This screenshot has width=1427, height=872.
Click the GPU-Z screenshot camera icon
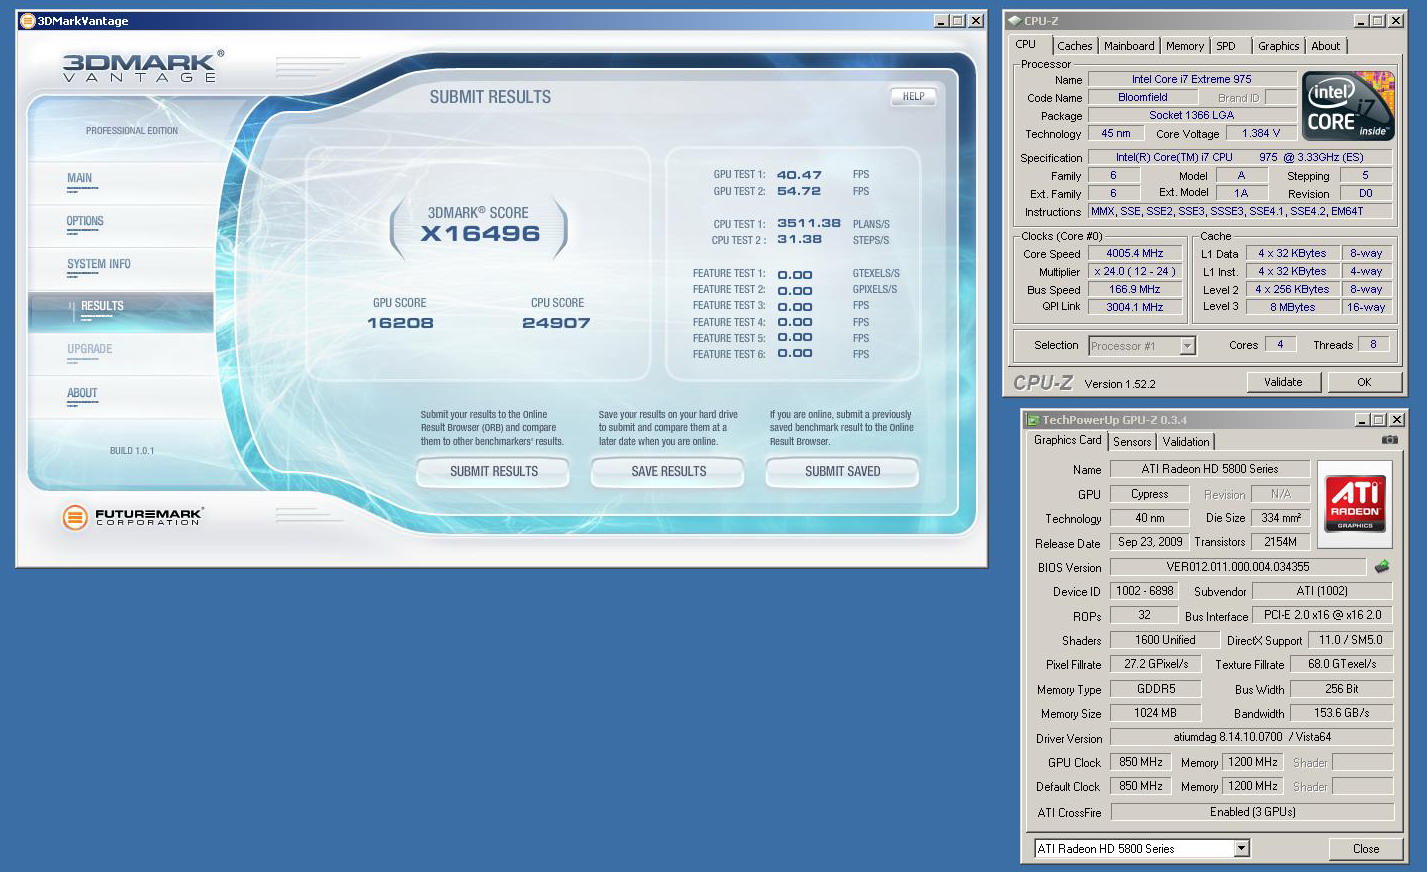1389,440
